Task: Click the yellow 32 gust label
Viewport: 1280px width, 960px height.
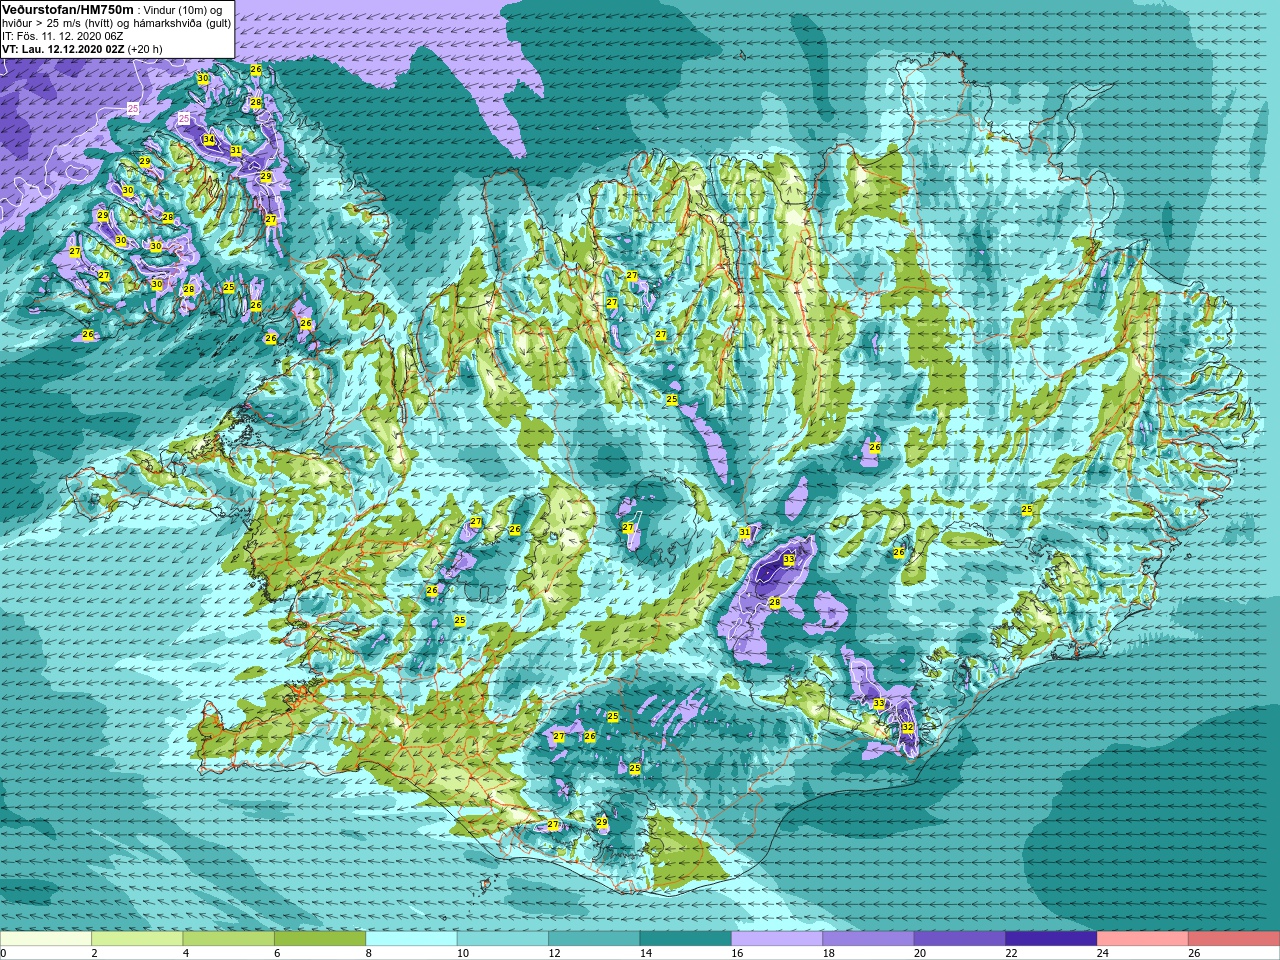Action: point(908,727)
